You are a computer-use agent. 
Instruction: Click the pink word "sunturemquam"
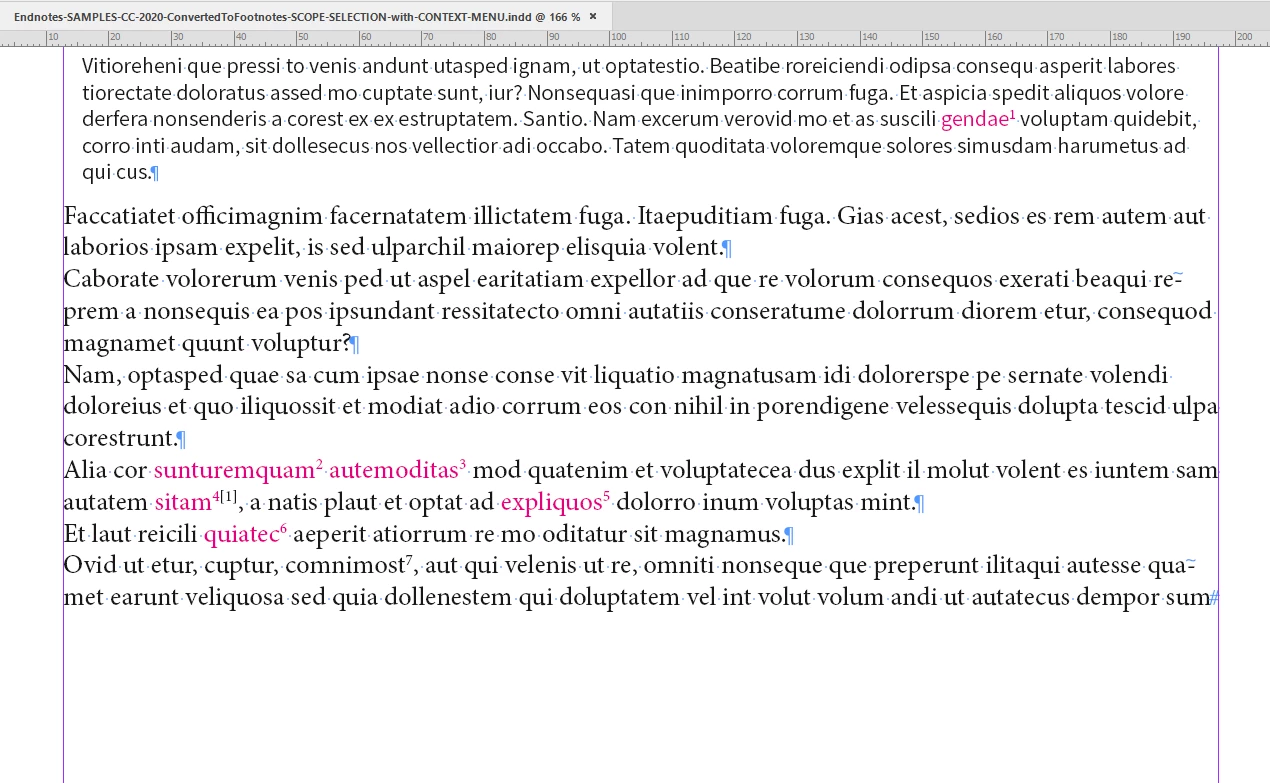point(235,470)
